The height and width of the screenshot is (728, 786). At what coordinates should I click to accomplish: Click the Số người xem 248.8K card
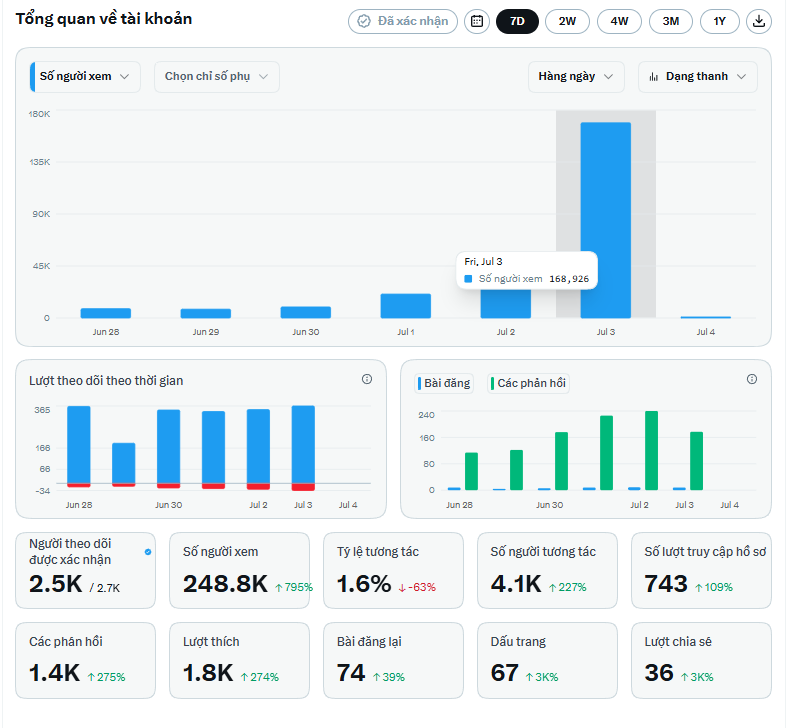[240, 571]
